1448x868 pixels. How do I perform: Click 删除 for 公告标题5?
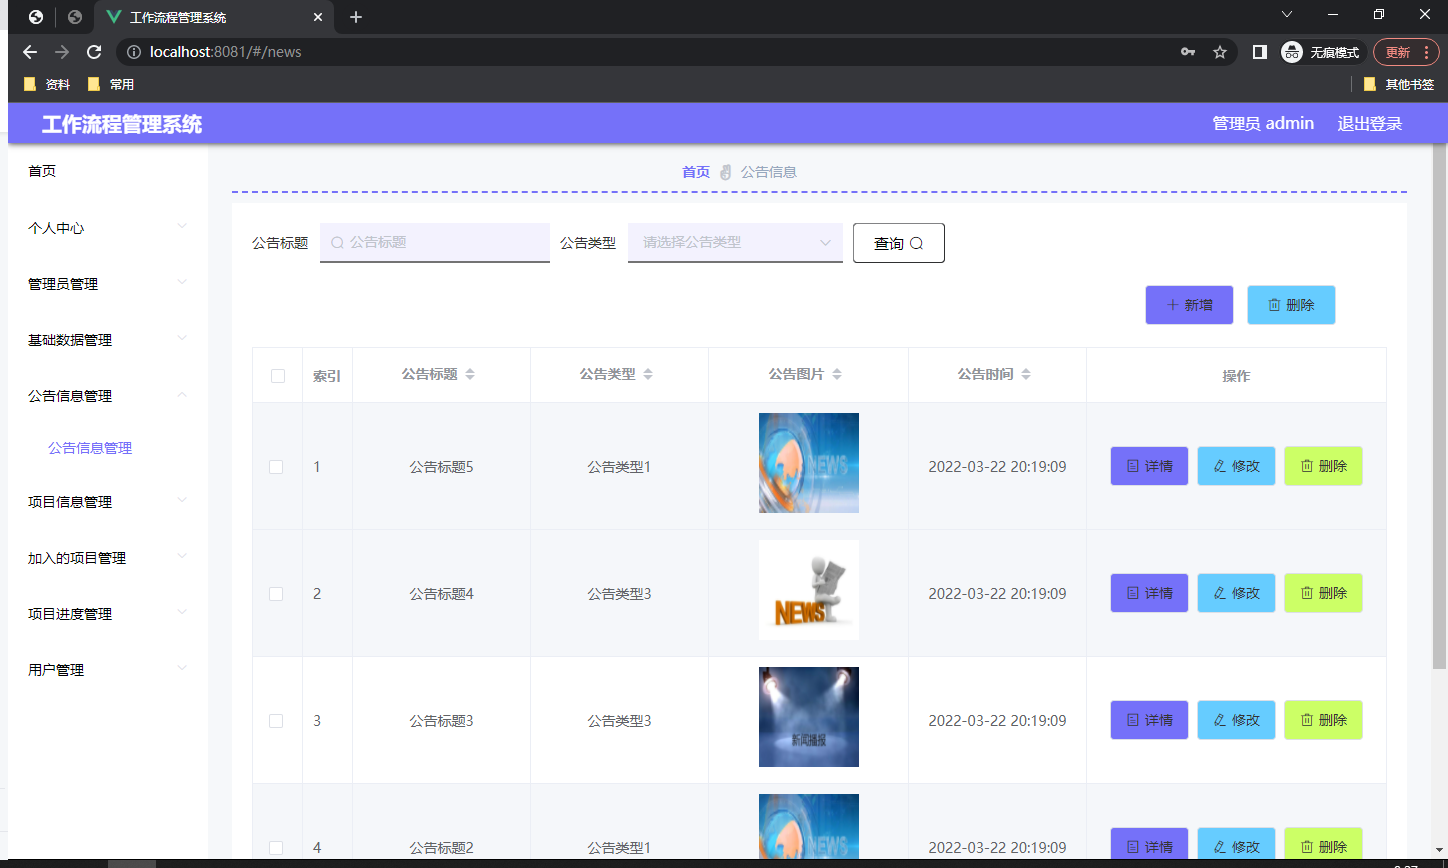pos(1323,466)
